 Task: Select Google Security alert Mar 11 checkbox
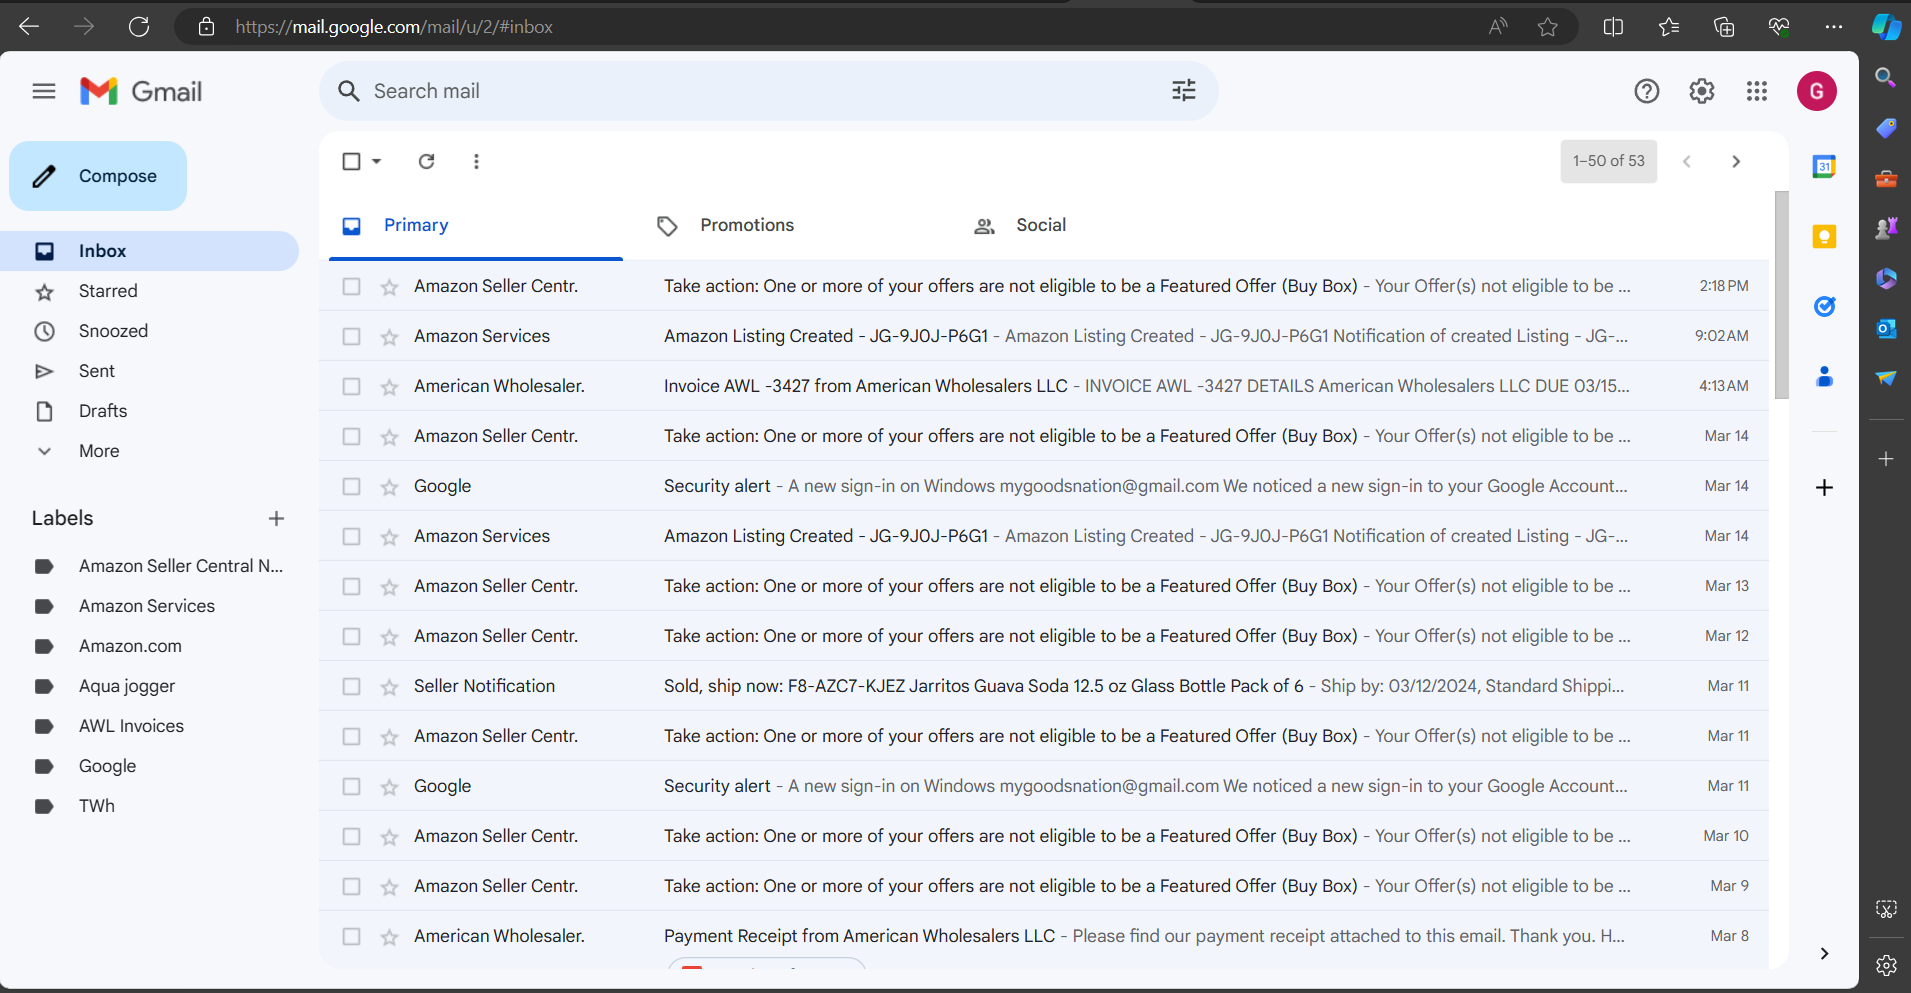pyautogui.click(x=351, y=786)
